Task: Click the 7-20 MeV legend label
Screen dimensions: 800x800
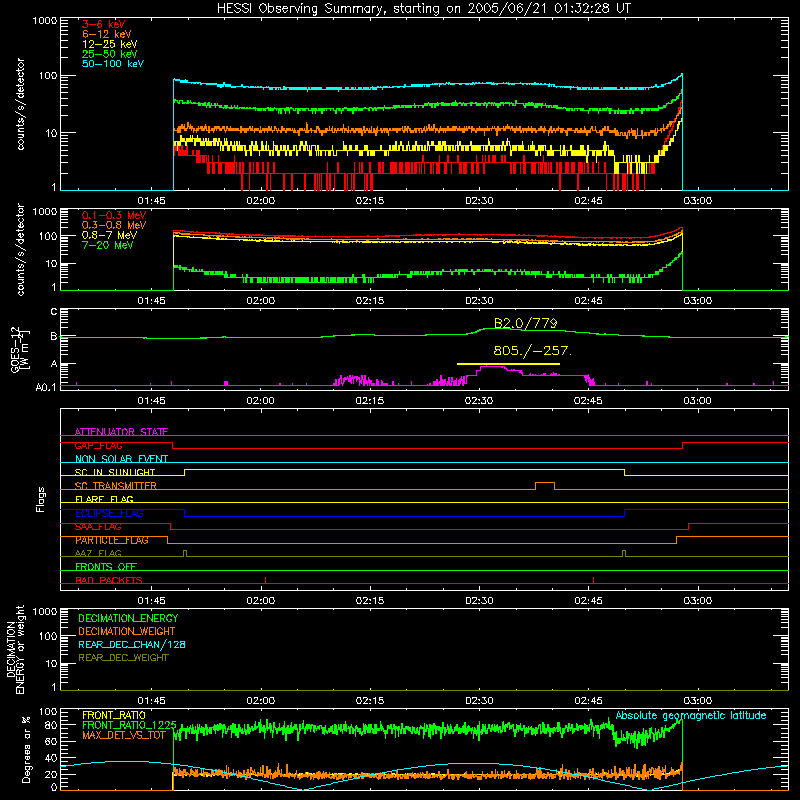Action: [107, 245]
